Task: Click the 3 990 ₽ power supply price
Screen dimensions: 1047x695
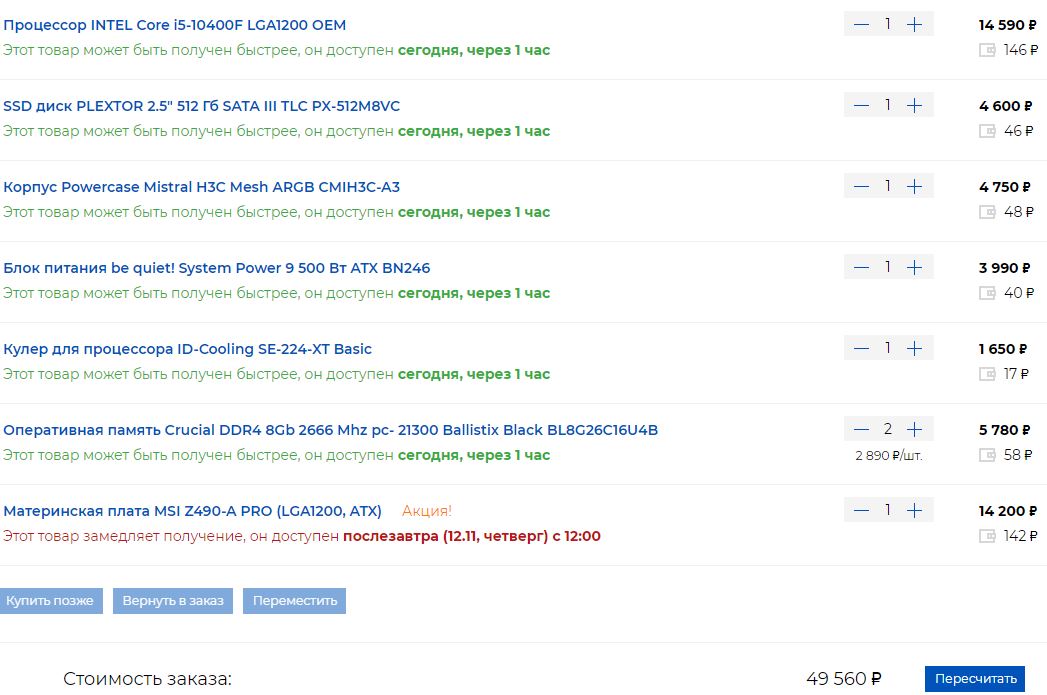Action: click(x=1005, y=268)
